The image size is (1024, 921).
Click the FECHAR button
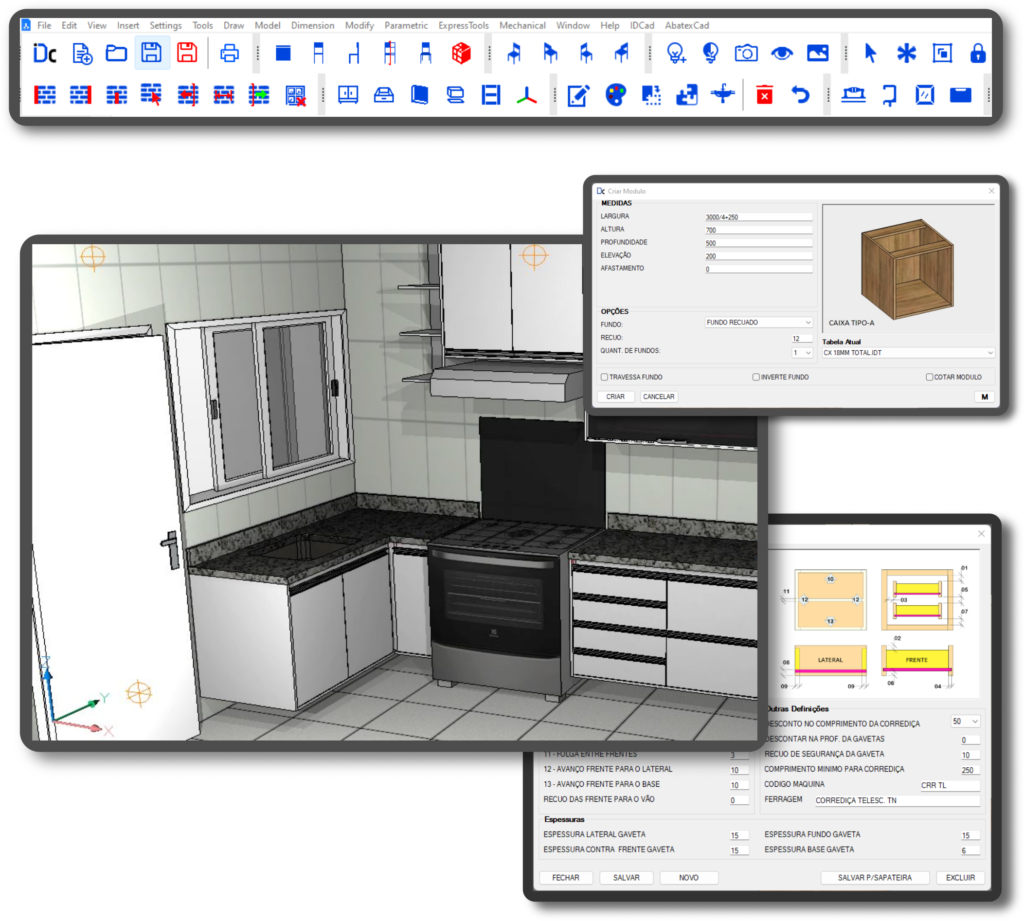[x=566, y=878]
